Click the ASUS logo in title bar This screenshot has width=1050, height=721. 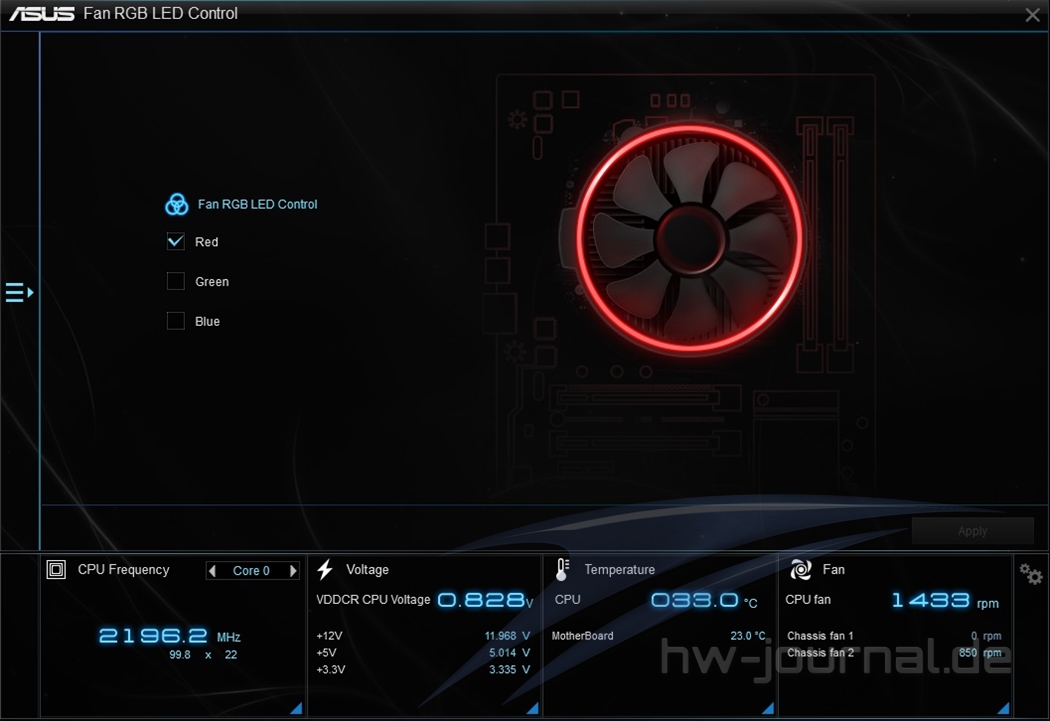(x=42, y=13)
